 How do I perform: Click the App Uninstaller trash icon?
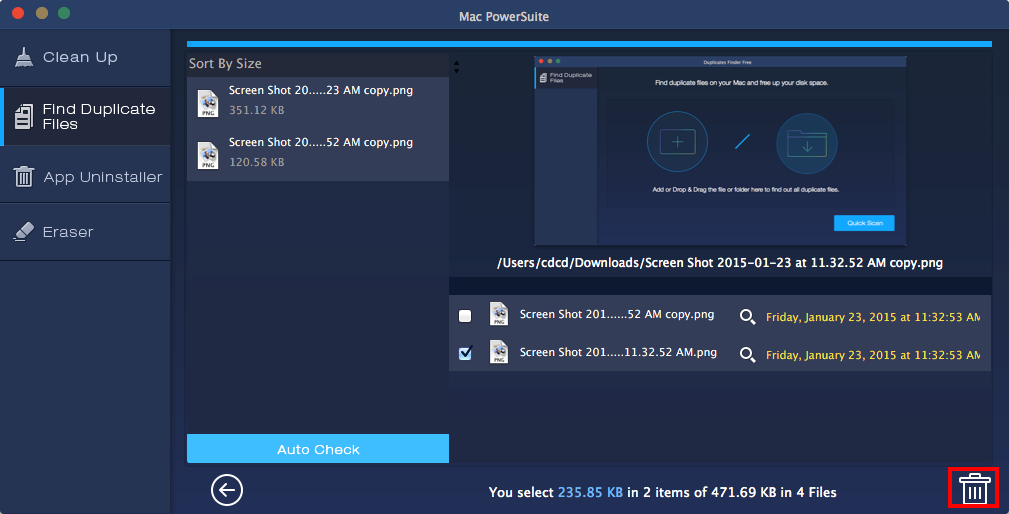click(x=24, y=176)
